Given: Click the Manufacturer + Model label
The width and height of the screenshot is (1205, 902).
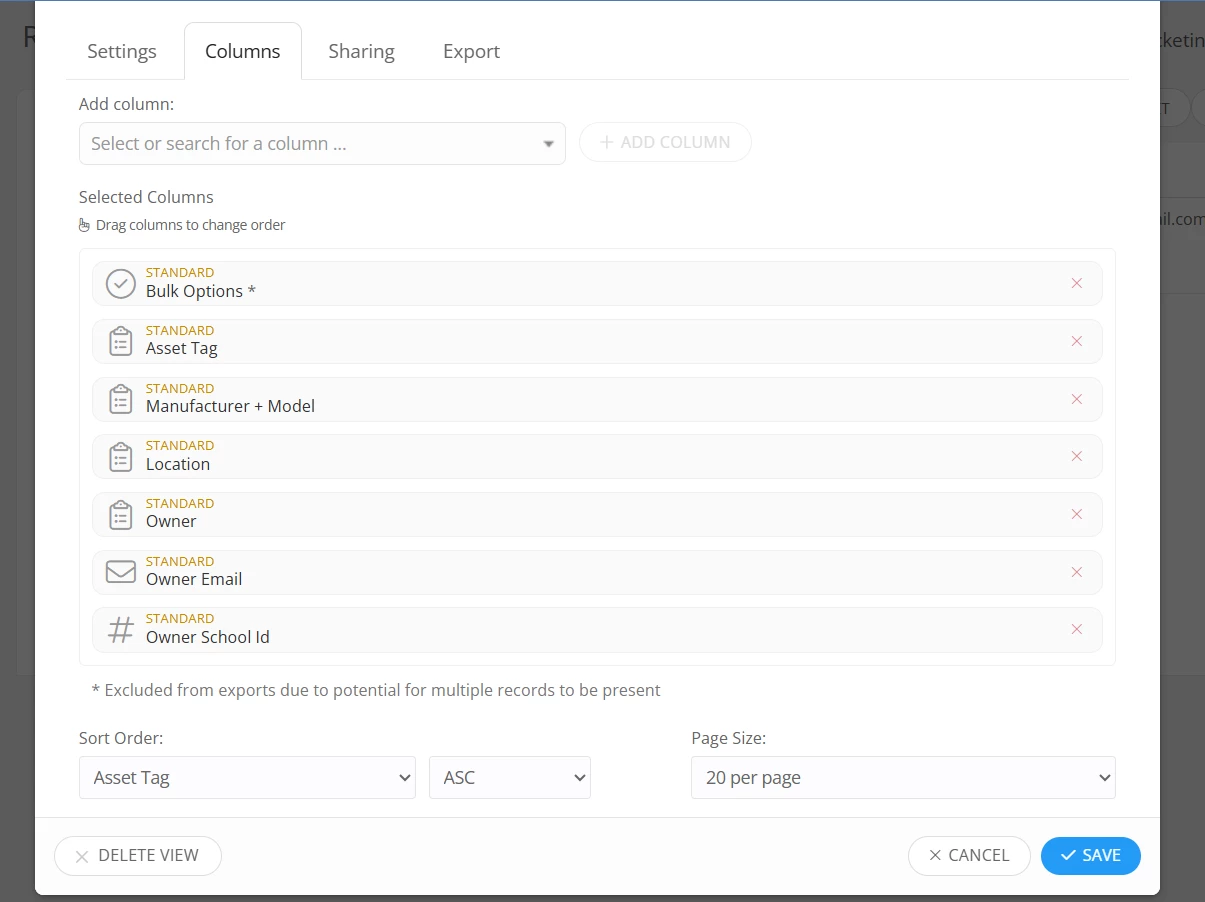Looking at the screenshot, I should [x=230, y=406].
